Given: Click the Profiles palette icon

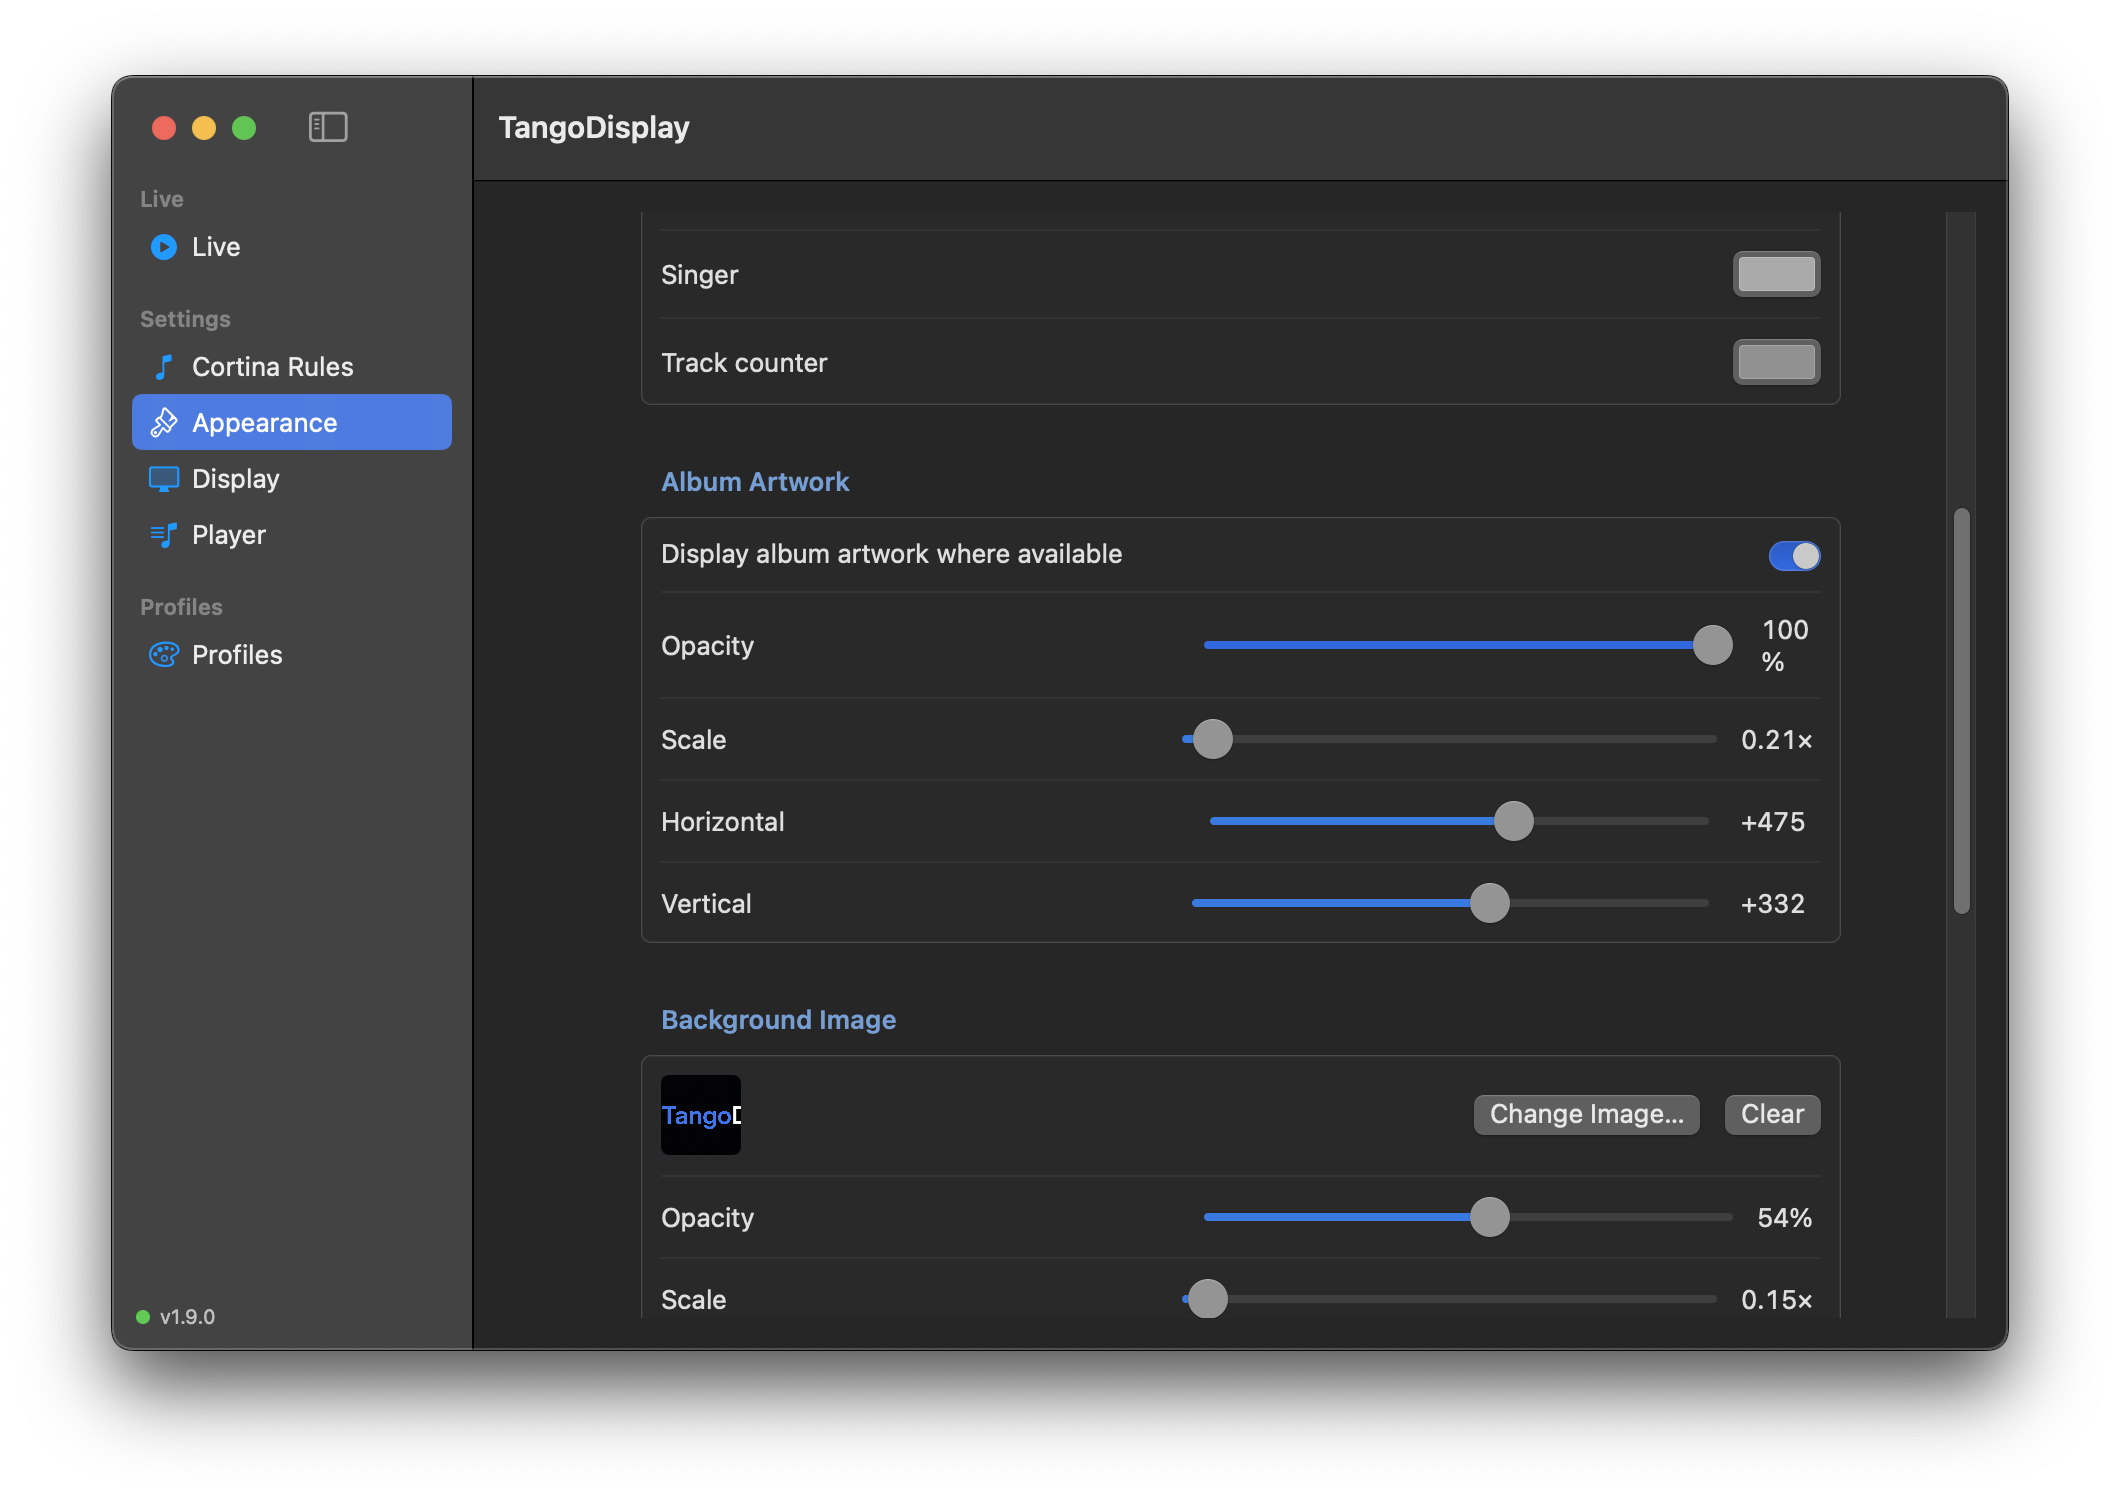Looking at the screenshot, I should click(x=164, y=655).
